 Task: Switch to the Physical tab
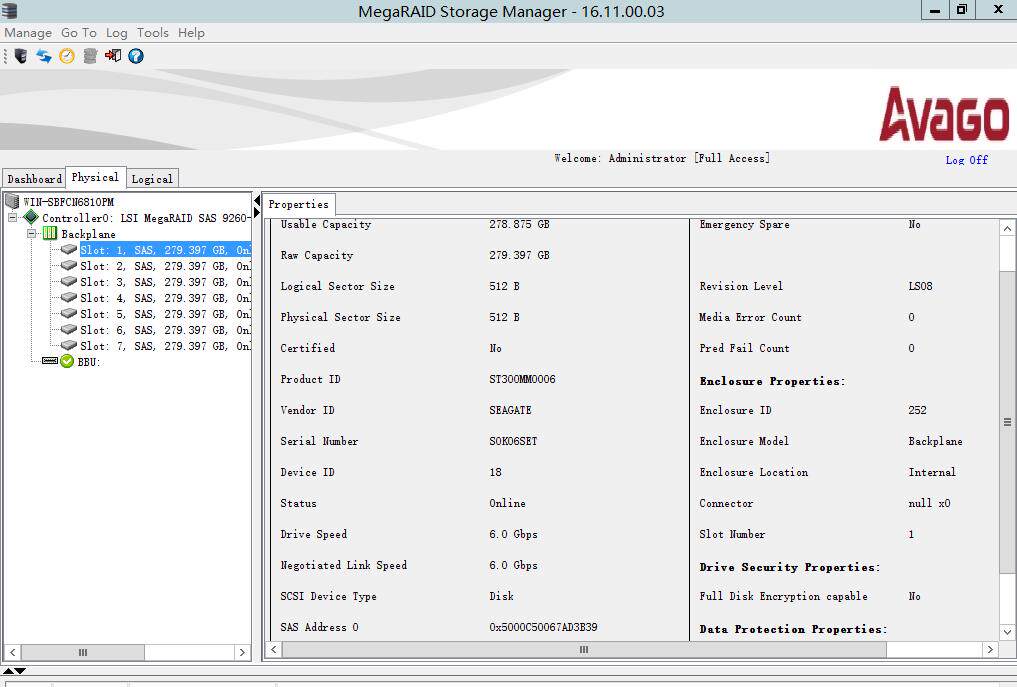[95, 177]
